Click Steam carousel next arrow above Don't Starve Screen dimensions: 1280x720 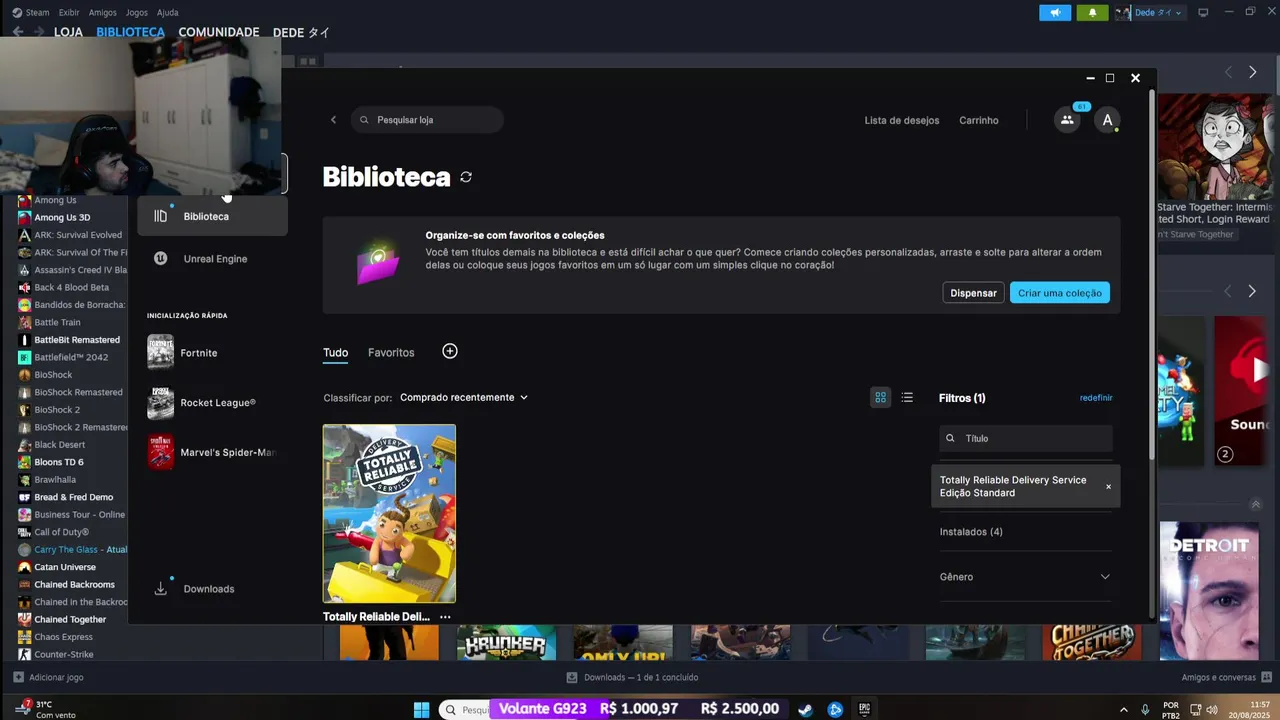[x=1252, y=72]
